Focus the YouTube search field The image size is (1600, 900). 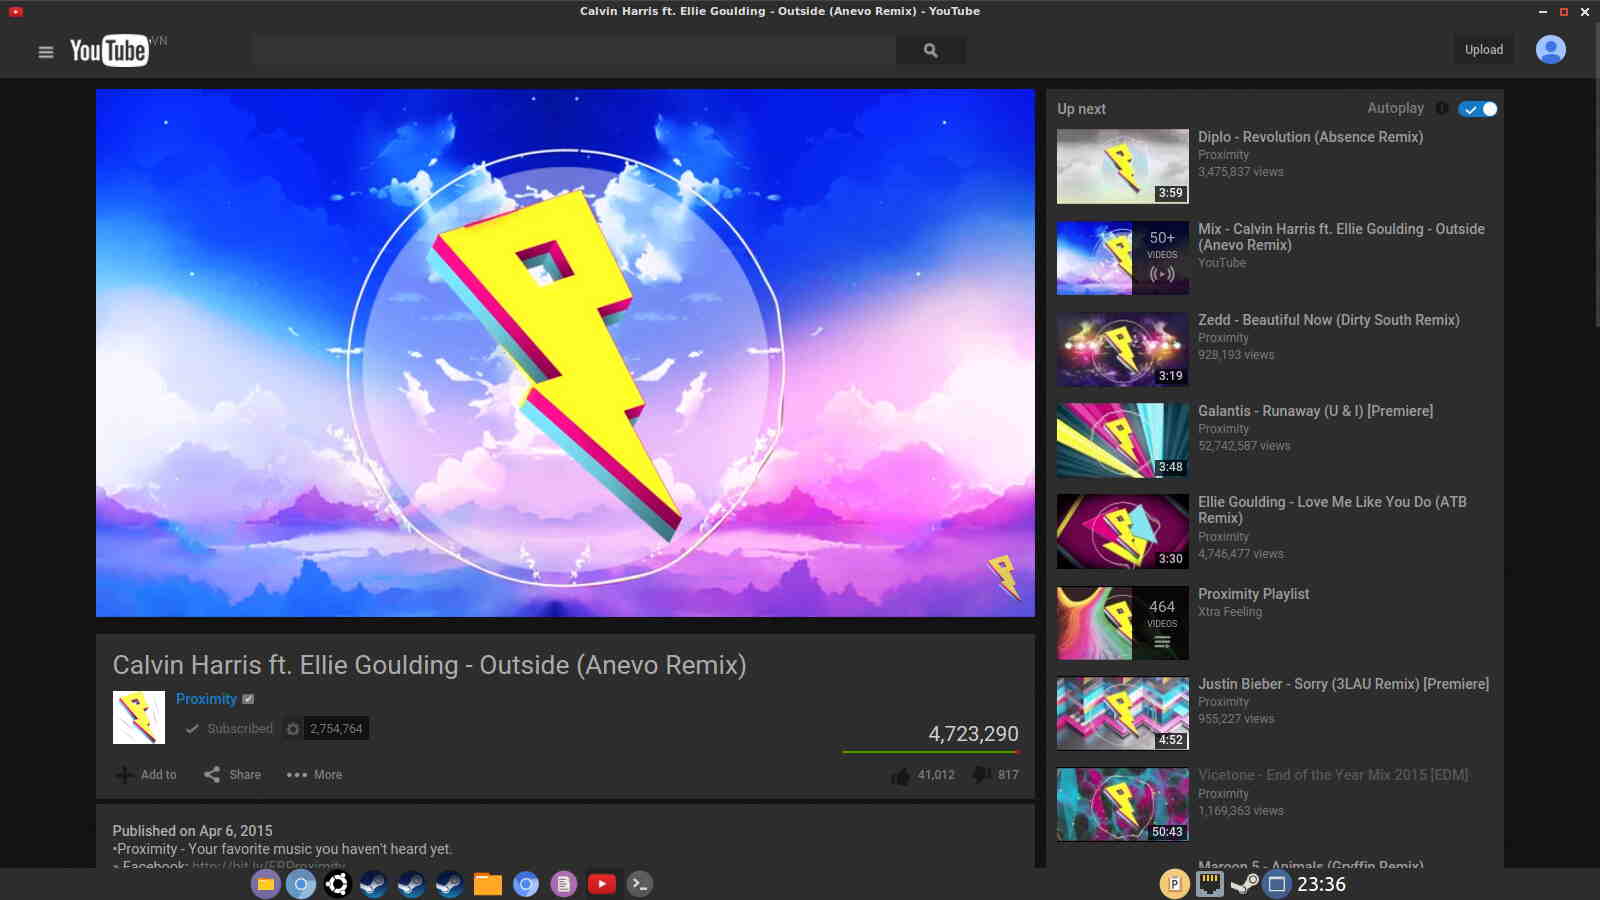pos(574,50)
